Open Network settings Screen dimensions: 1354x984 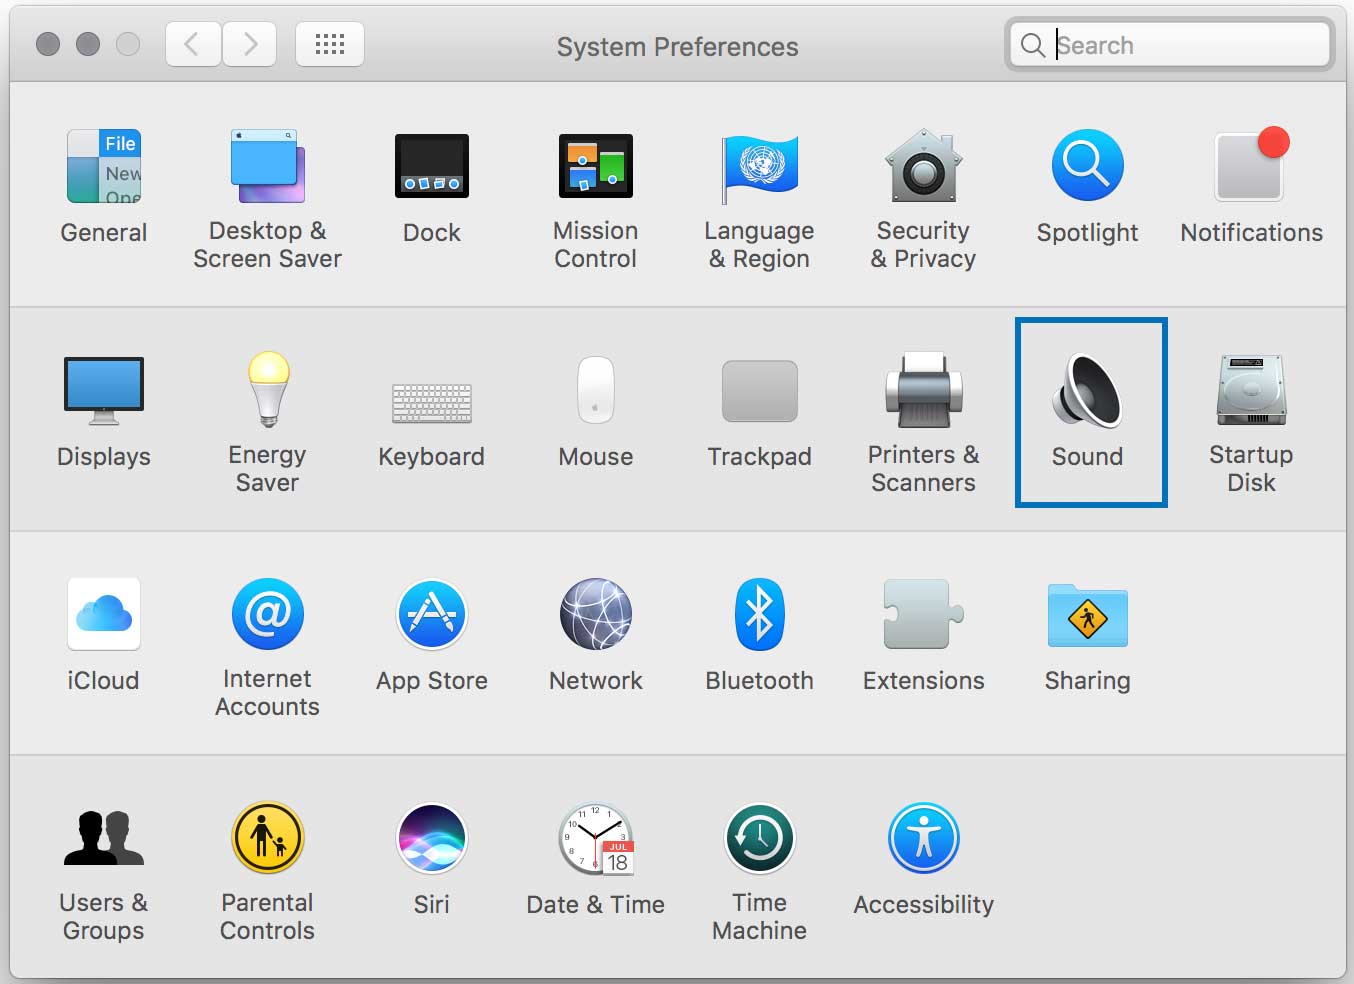click(x=595, y=636)
